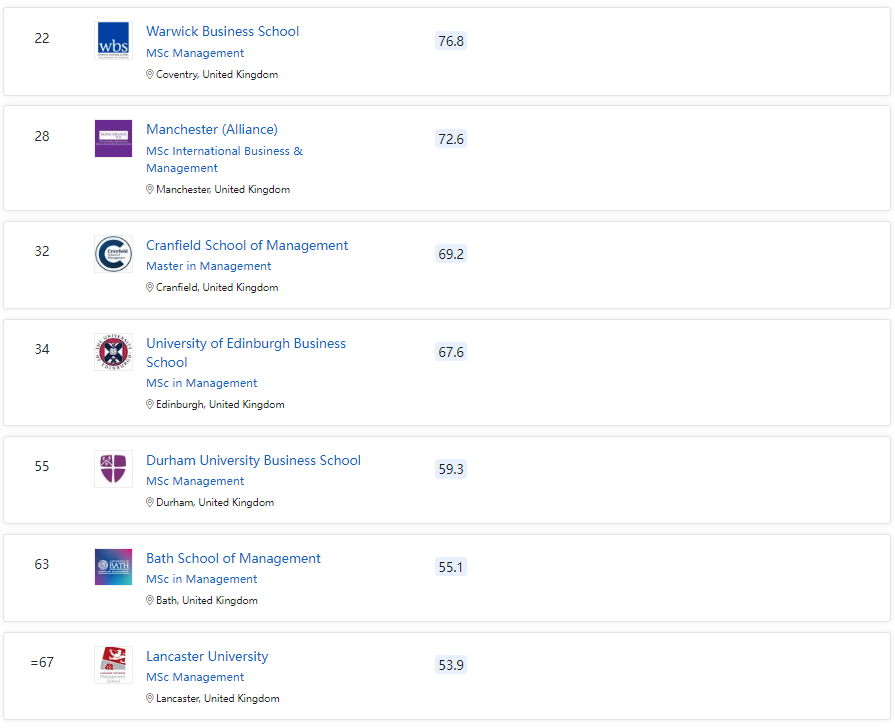Click the Durham University shield logo
Screen dimensions: 895x728
114,469
